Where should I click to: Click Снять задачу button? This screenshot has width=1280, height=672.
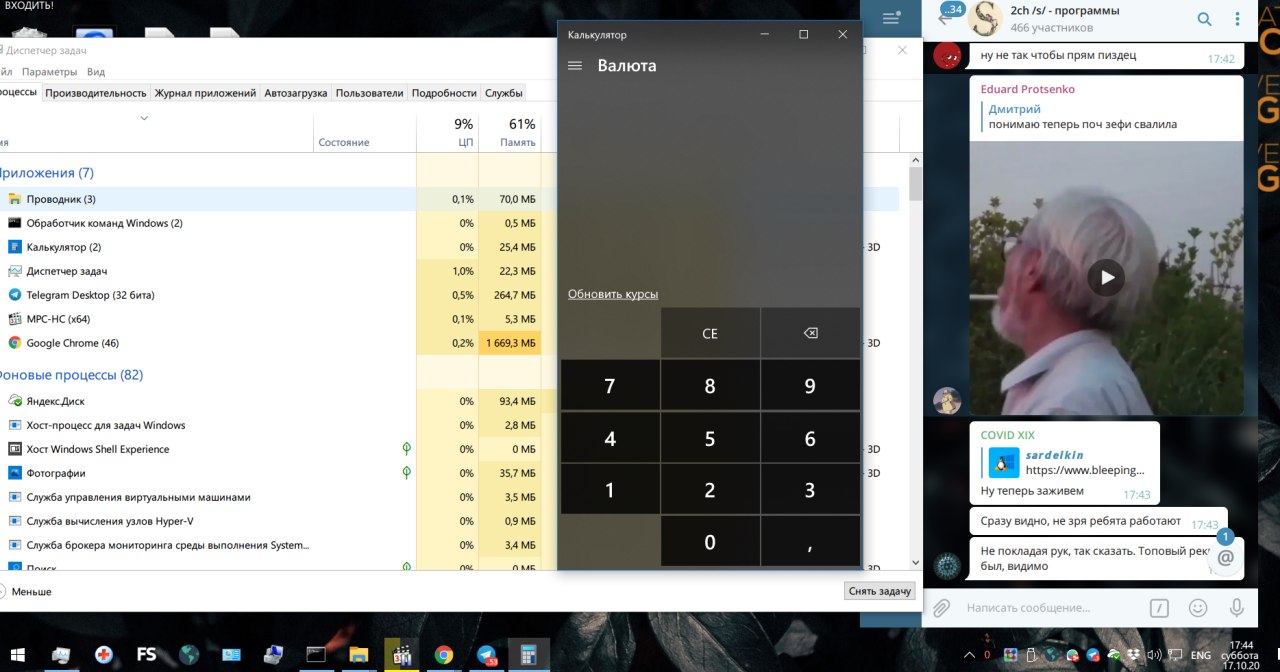pos(880,591)
